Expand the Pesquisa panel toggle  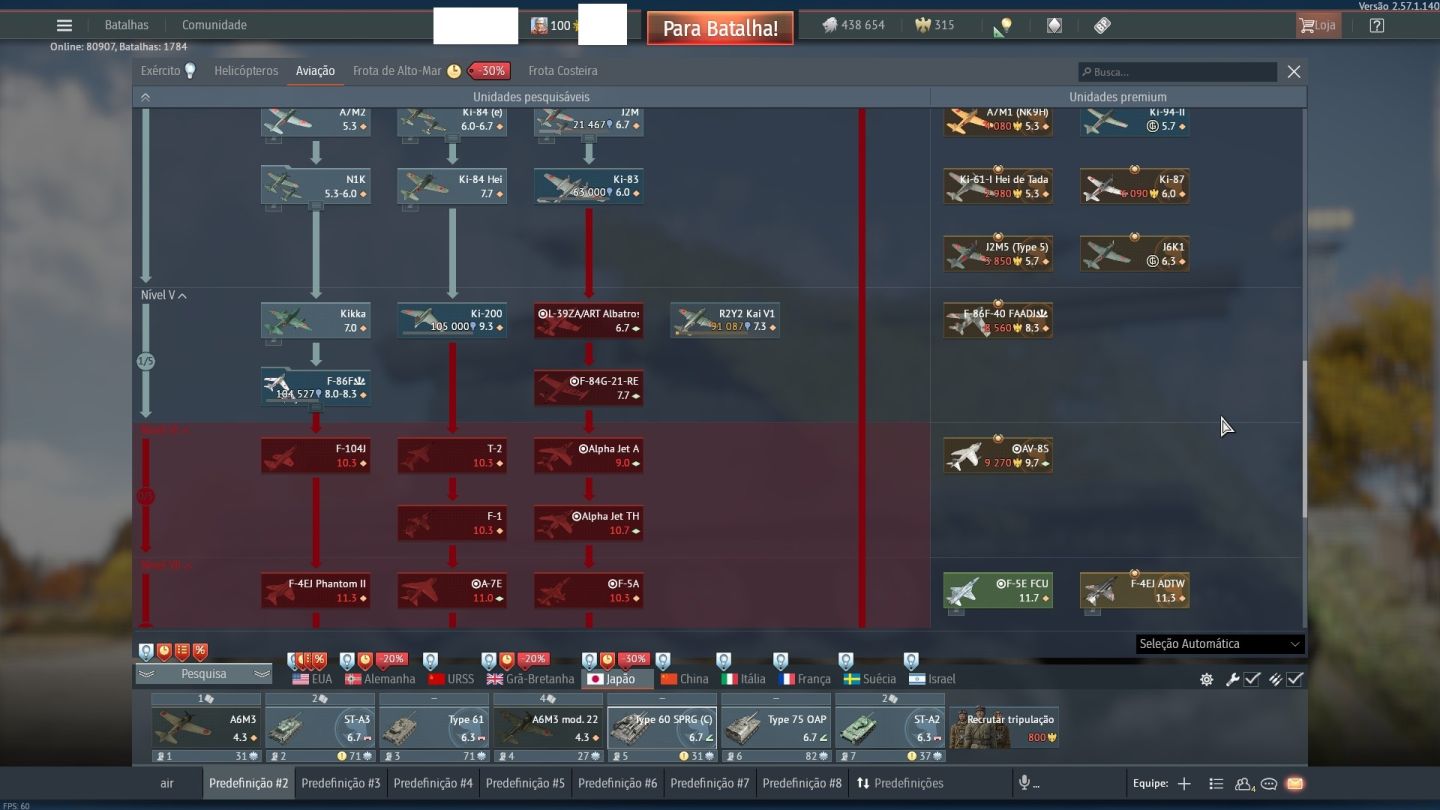tap(204, 674)
